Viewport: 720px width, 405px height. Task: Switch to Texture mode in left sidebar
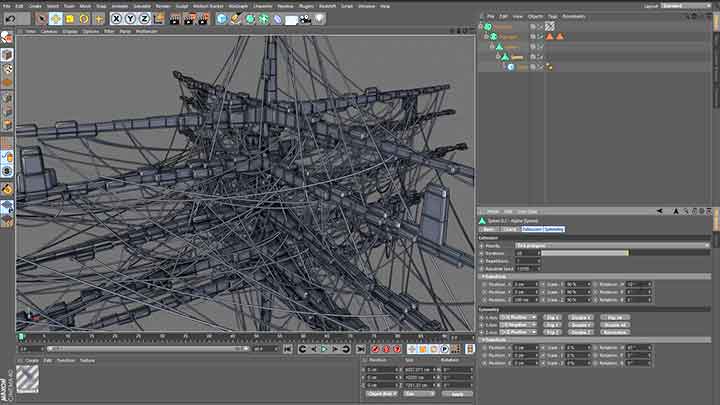click(7, 69)
